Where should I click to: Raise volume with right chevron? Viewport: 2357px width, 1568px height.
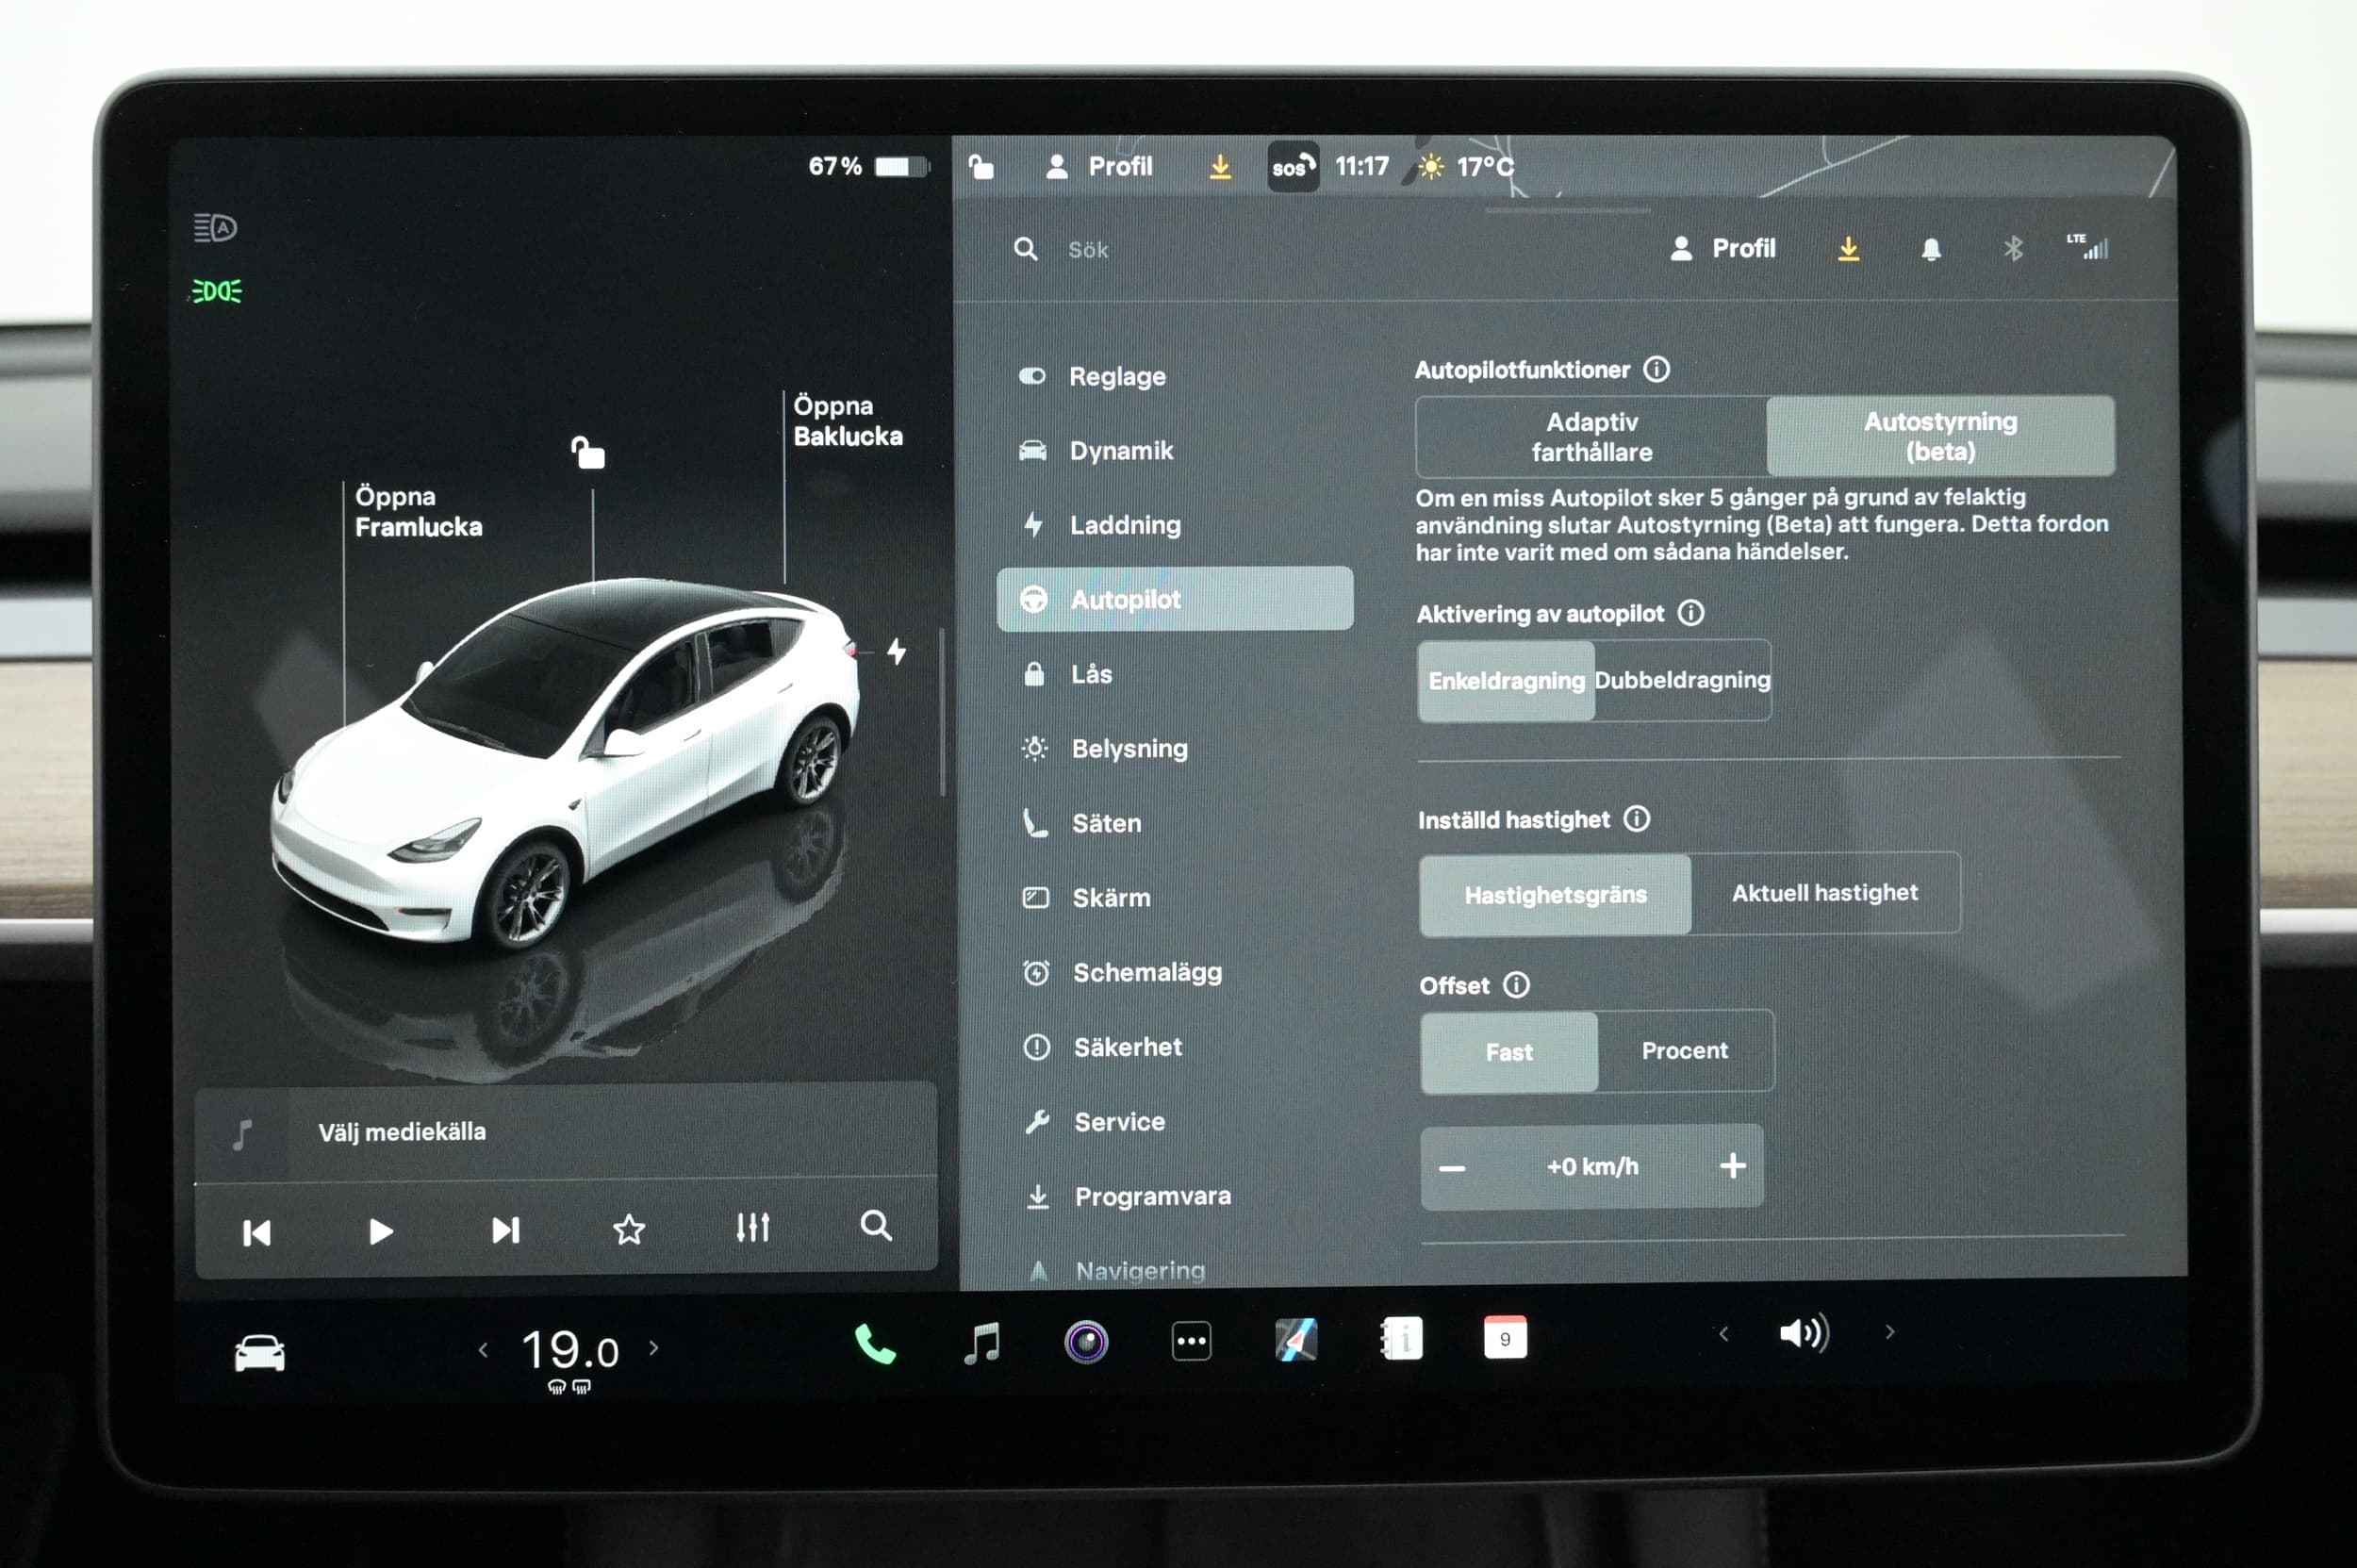[1889, 1332]
